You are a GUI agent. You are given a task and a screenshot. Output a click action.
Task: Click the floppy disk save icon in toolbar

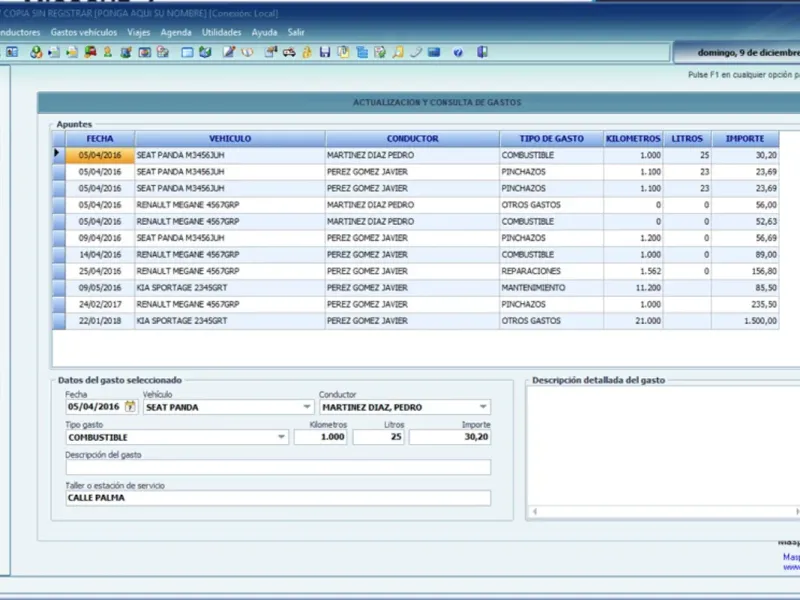click(x=325, y=52)
